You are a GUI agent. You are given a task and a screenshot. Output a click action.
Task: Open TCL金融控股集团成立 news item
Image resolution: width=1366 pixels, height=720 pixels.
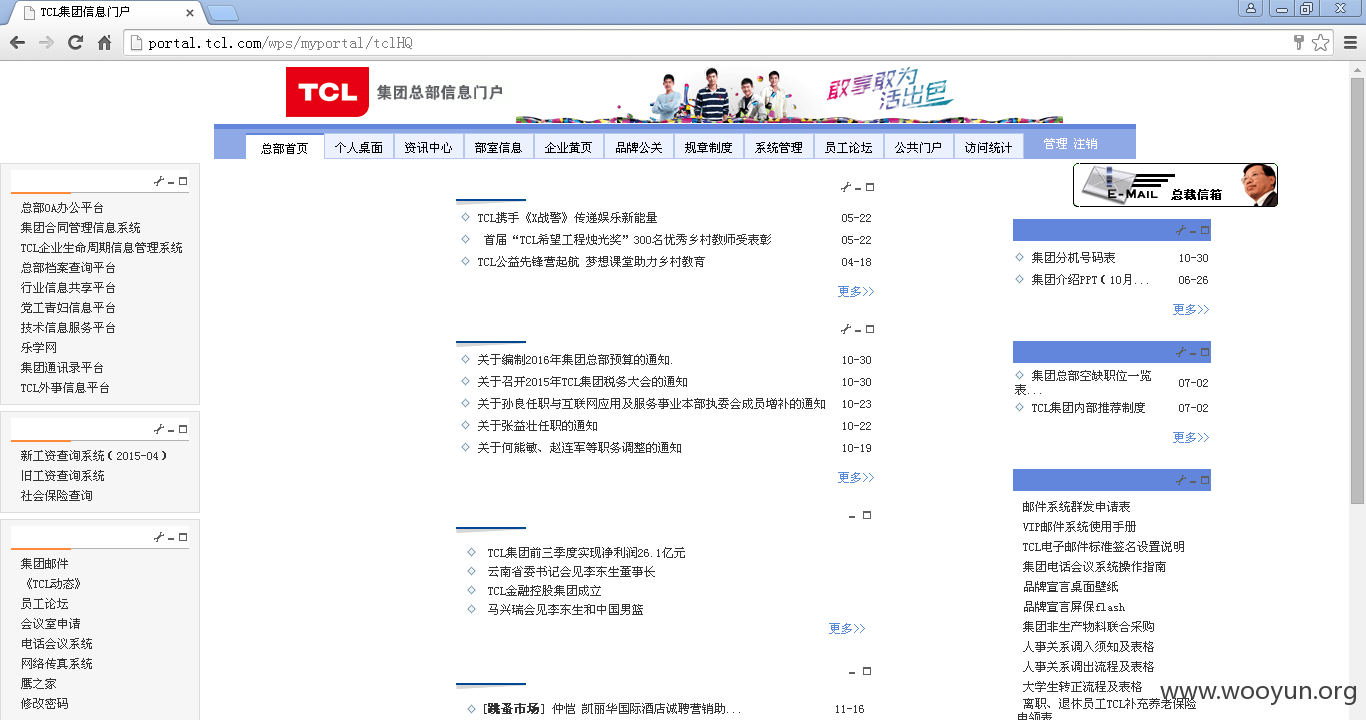pyautogui.click(x=544, y=591)
